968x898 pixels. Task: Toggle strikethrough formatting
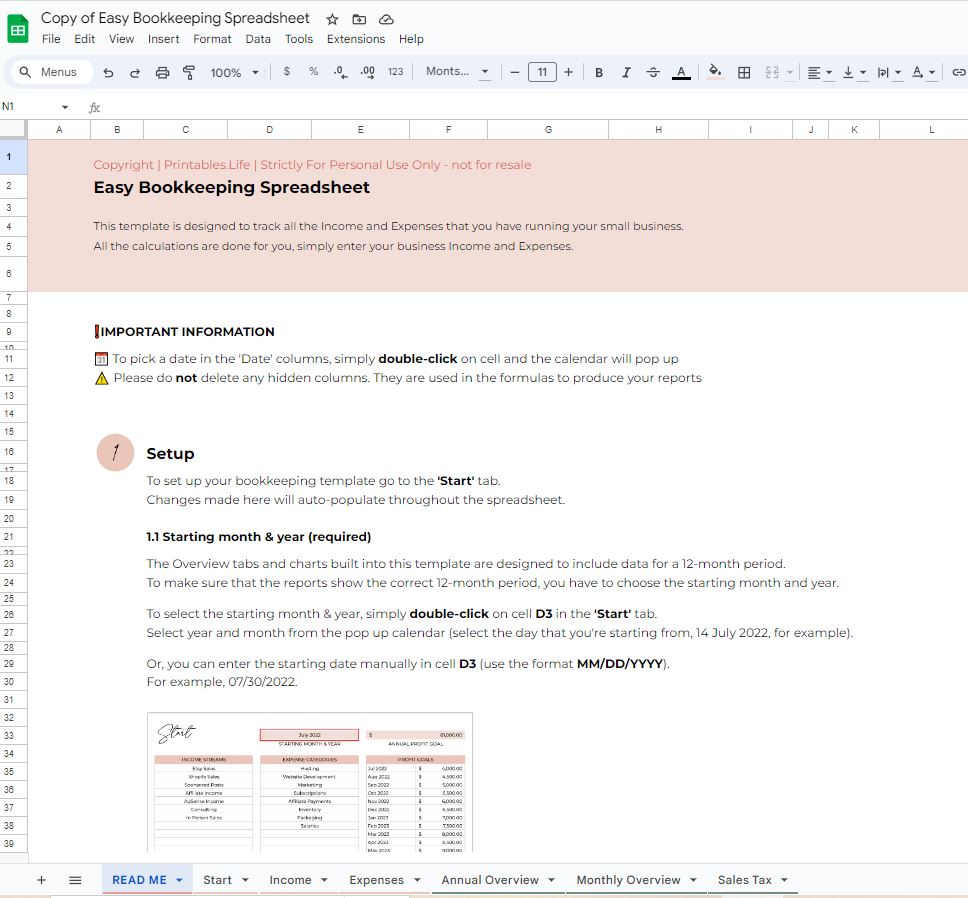653,72
